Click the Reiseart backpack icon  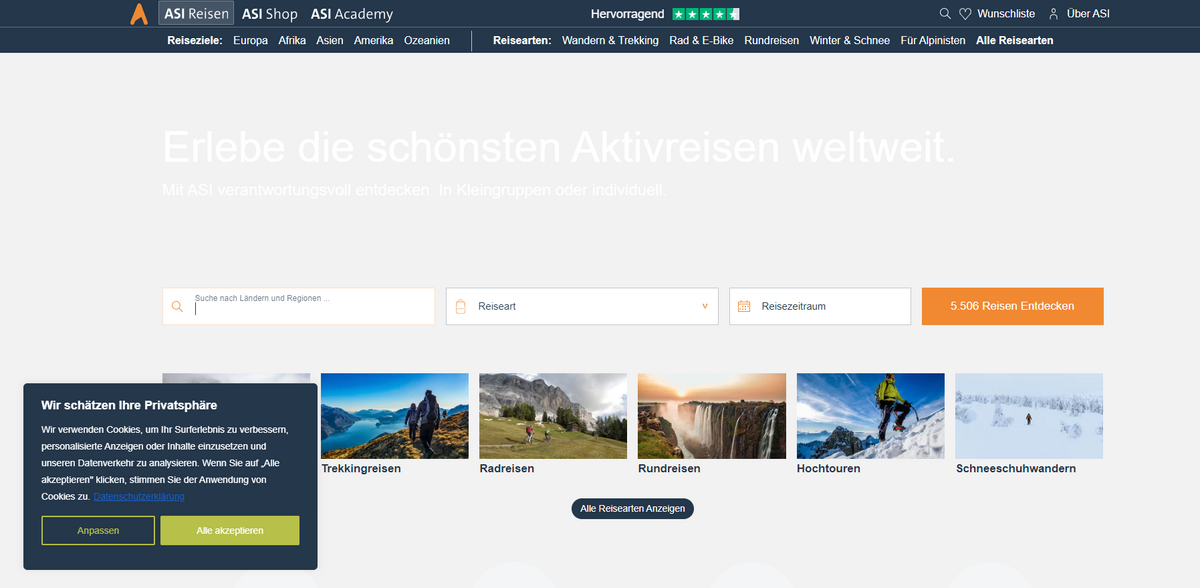click(x=461, y=307)
